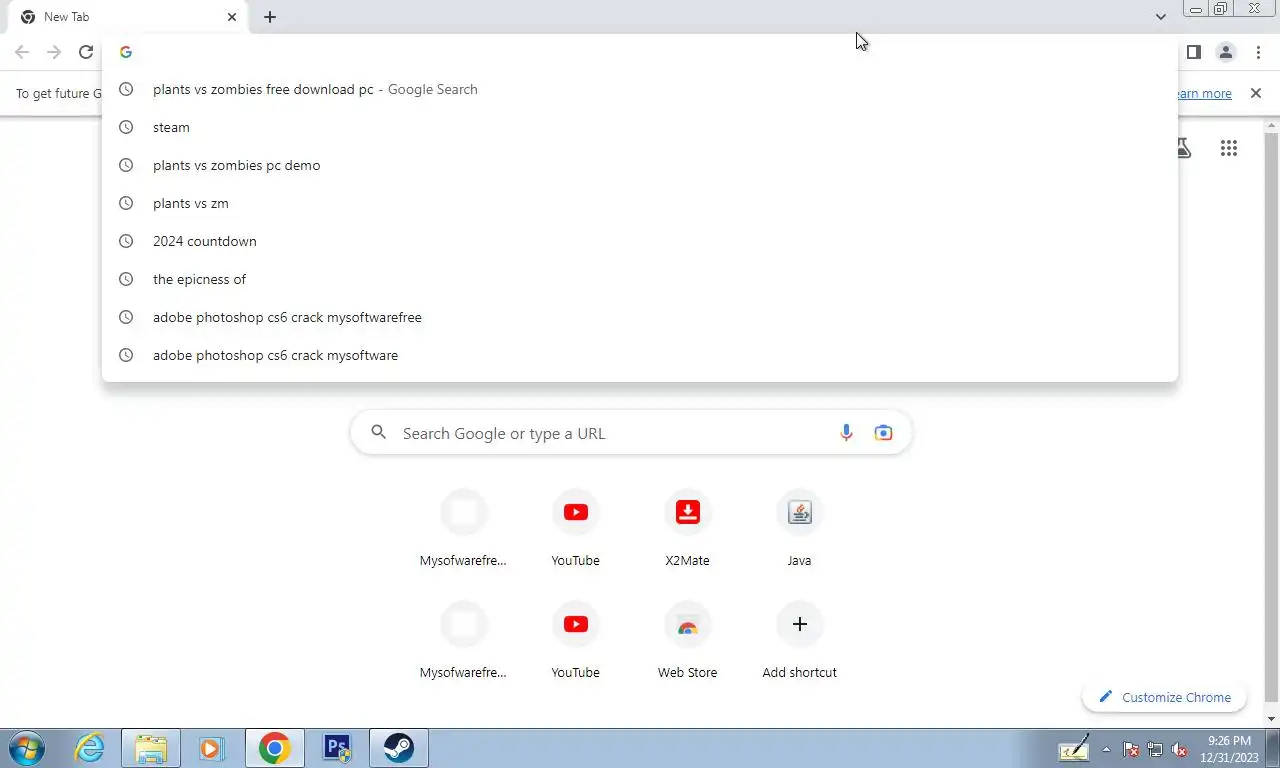Open Windows Explorer from the taskbar

coord(151,748)
